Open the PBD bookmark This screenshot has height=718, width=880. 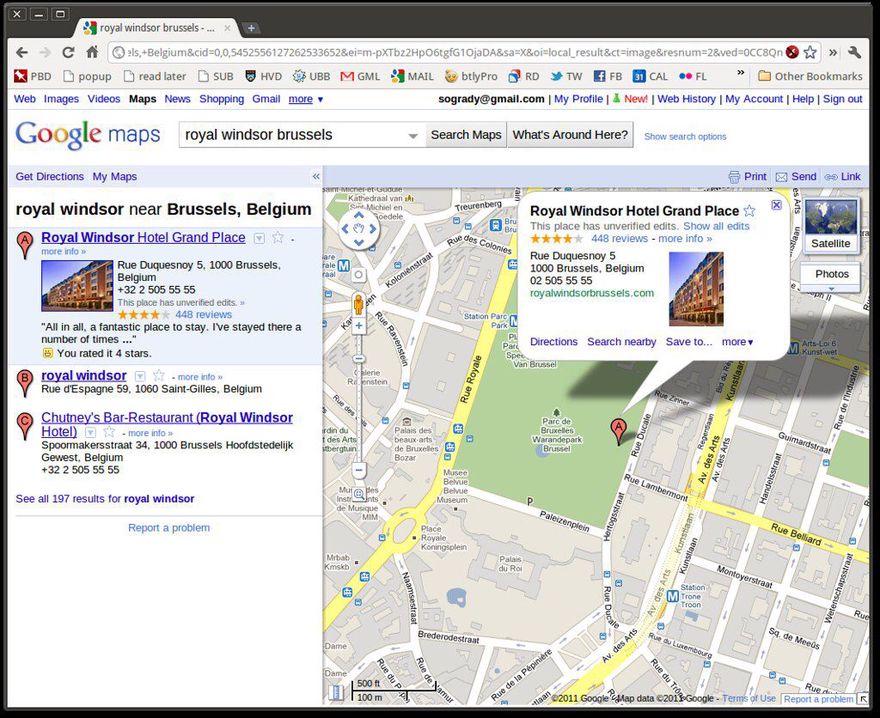pos(33,76)
